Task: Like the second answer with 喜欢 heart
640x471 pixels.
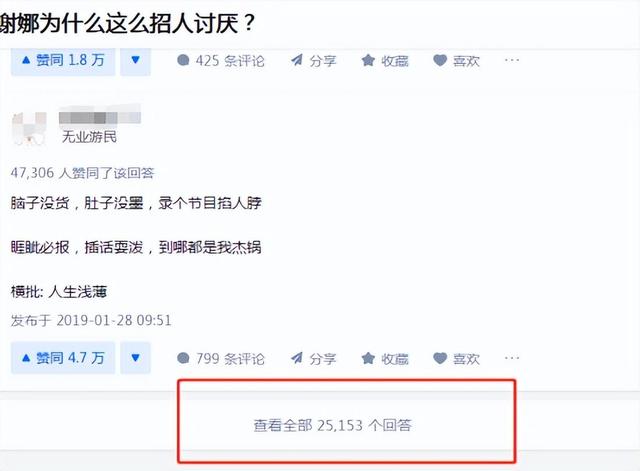Action: pos(456,359)
